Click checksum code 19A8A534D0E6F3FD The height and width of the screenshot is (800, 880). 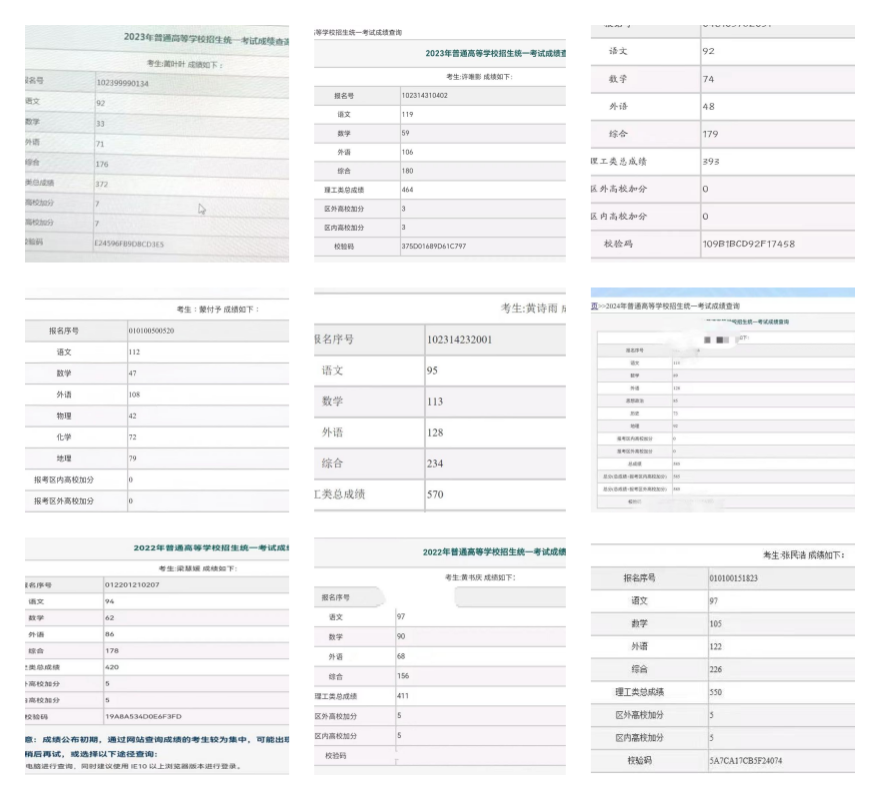[x=143, y=716]
